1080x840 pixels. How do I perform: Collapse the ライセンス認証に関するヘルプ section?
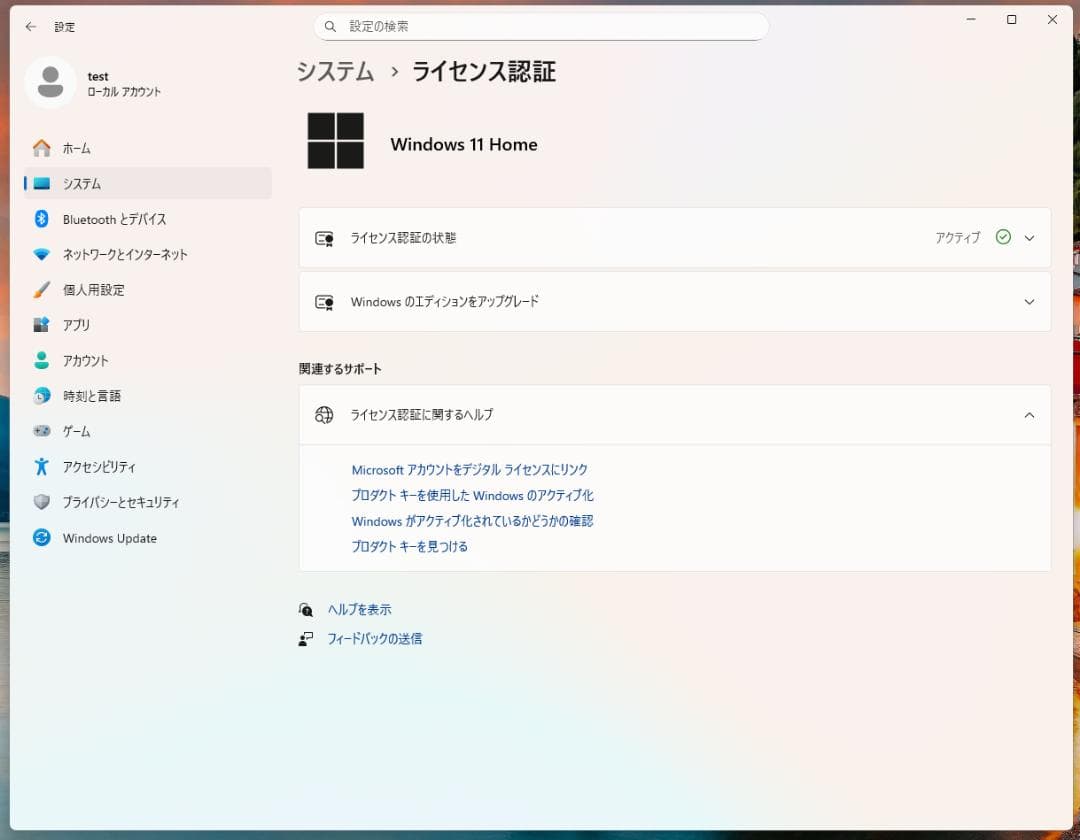(x=1029, y=414)
